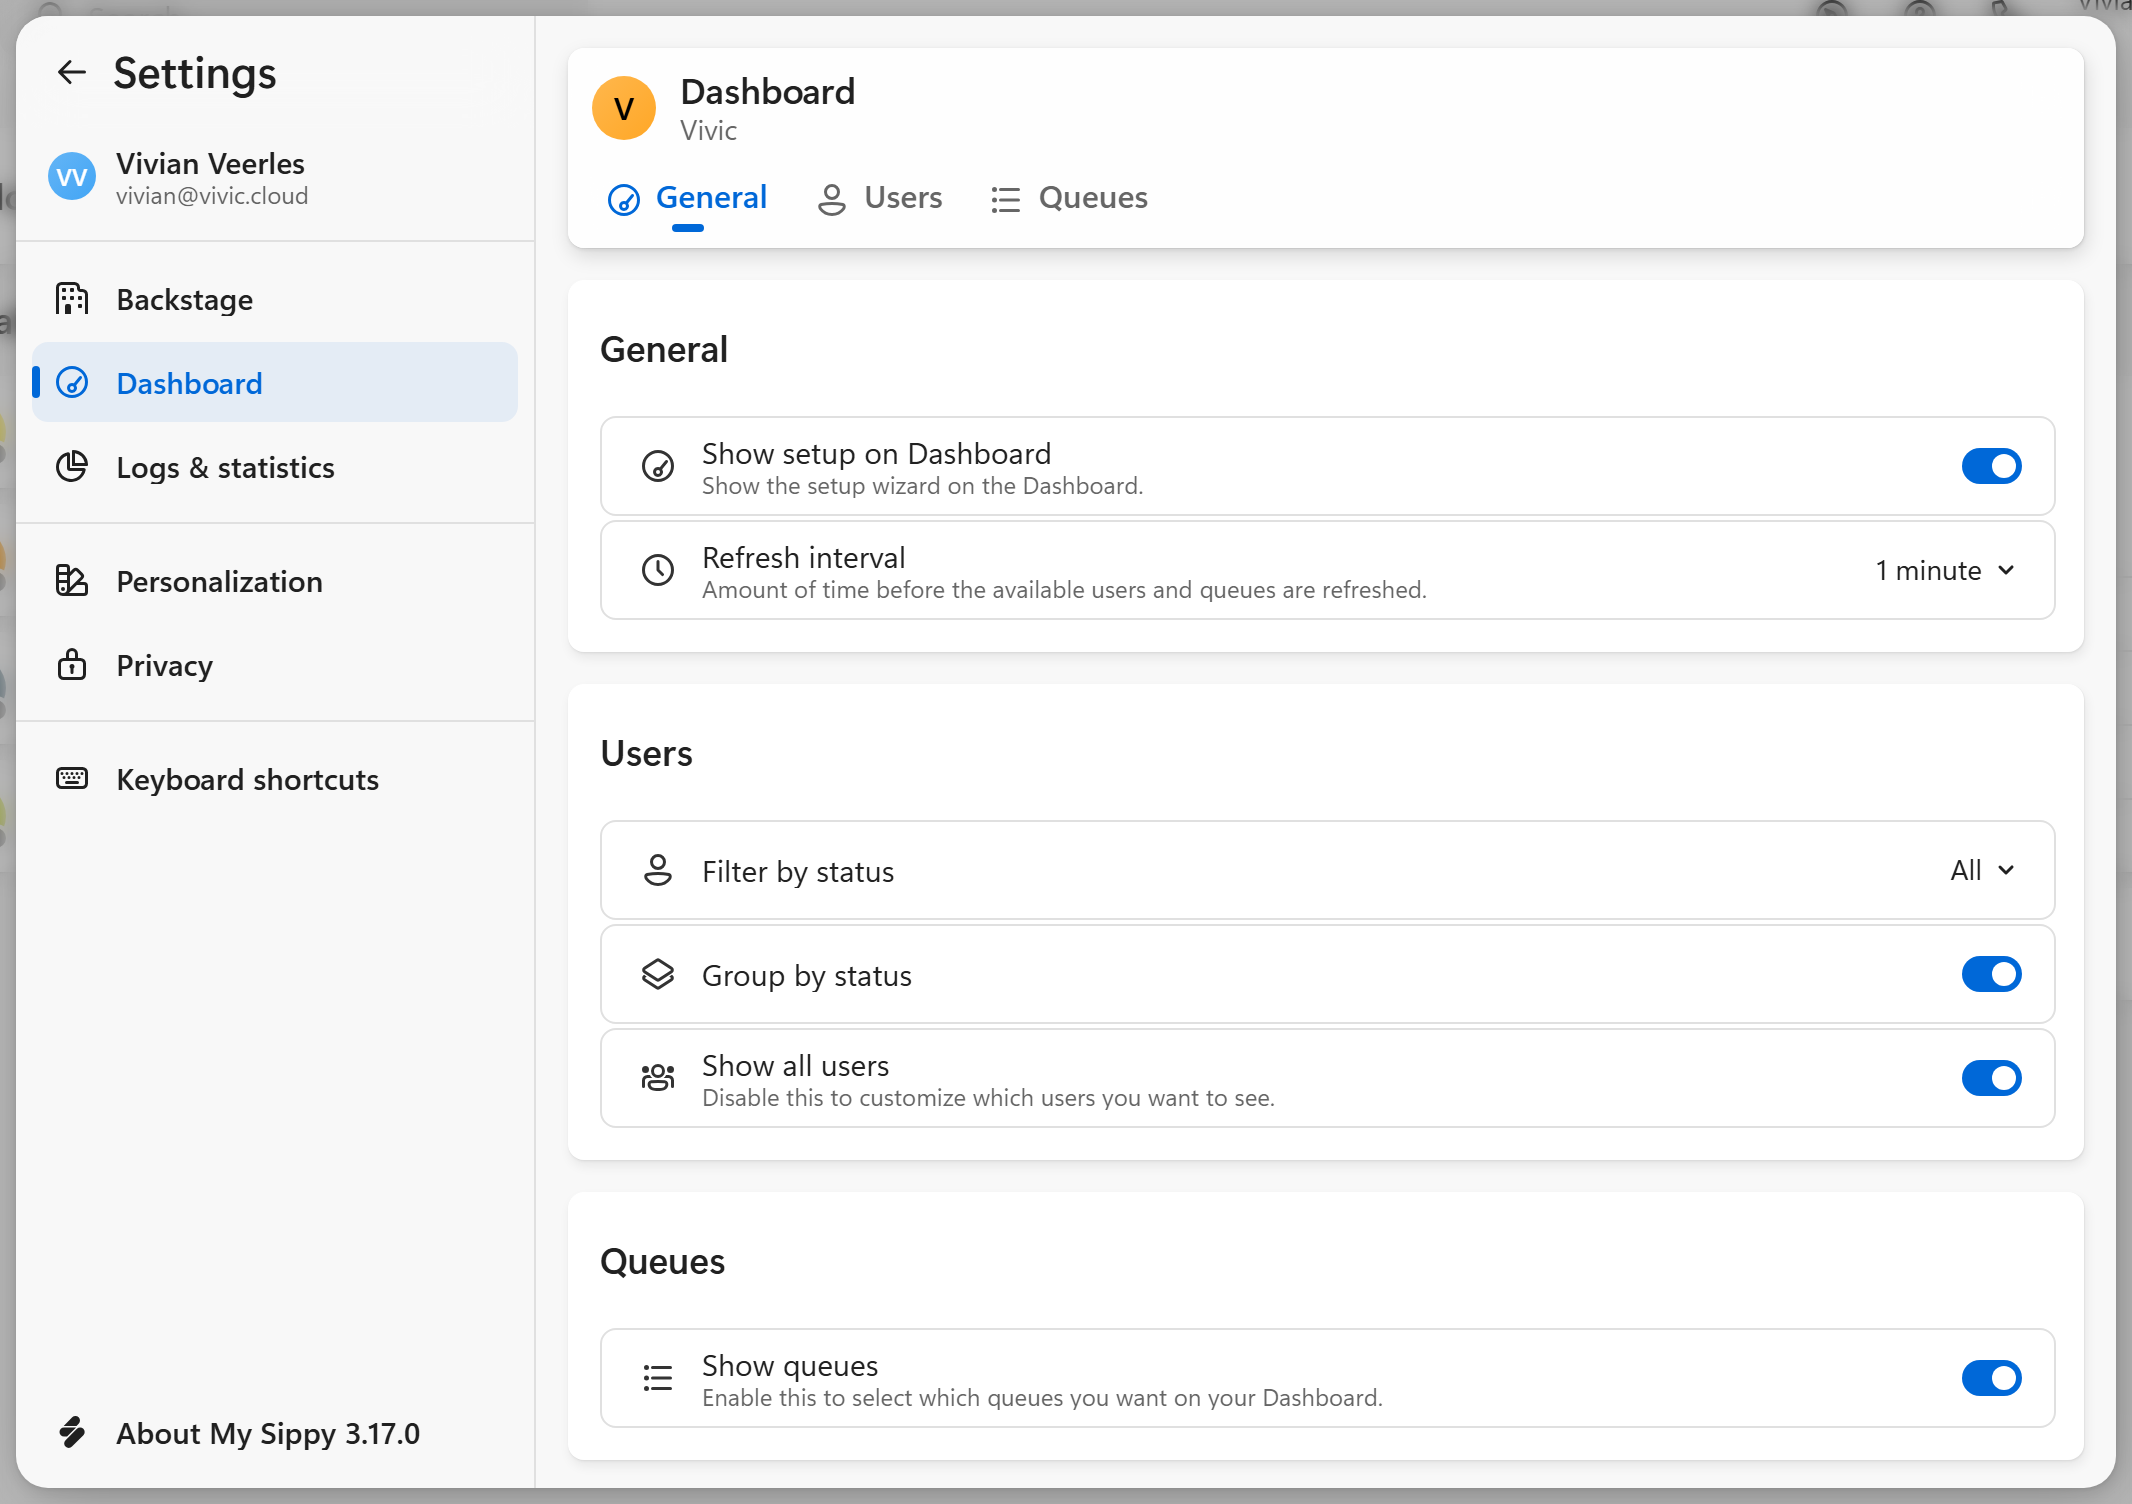This screenshot has height=1504, width=2132.
Task: Toggle the Show all users switch
Action: pyautogui.click(x=1990, y=1079)
